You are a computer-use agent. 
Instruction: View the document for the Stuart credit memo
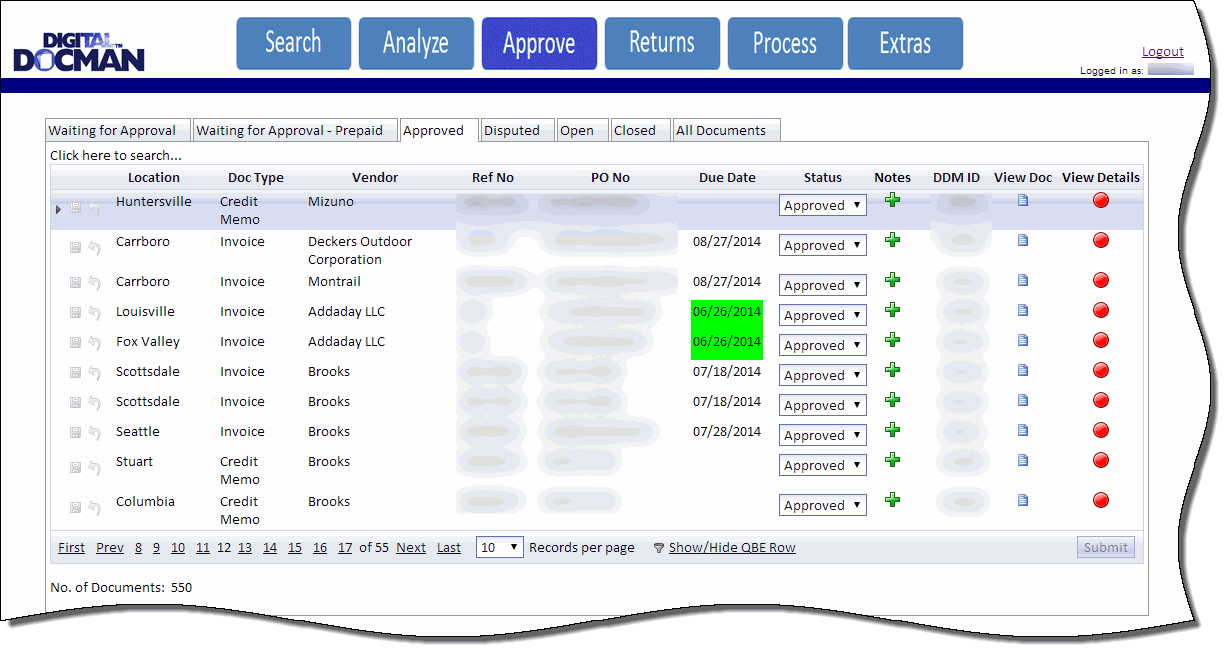1023,460
